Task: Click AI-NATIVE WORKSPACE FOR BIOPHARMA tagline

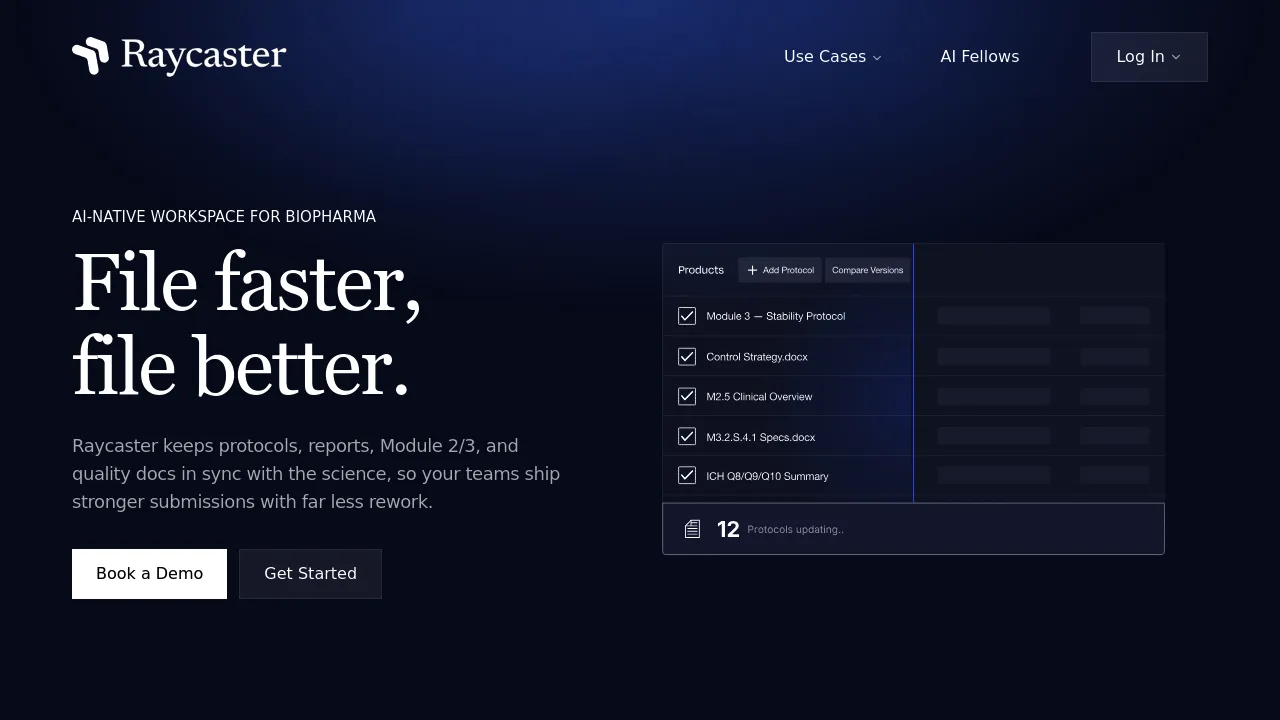Action: click(x=224, y=217)
